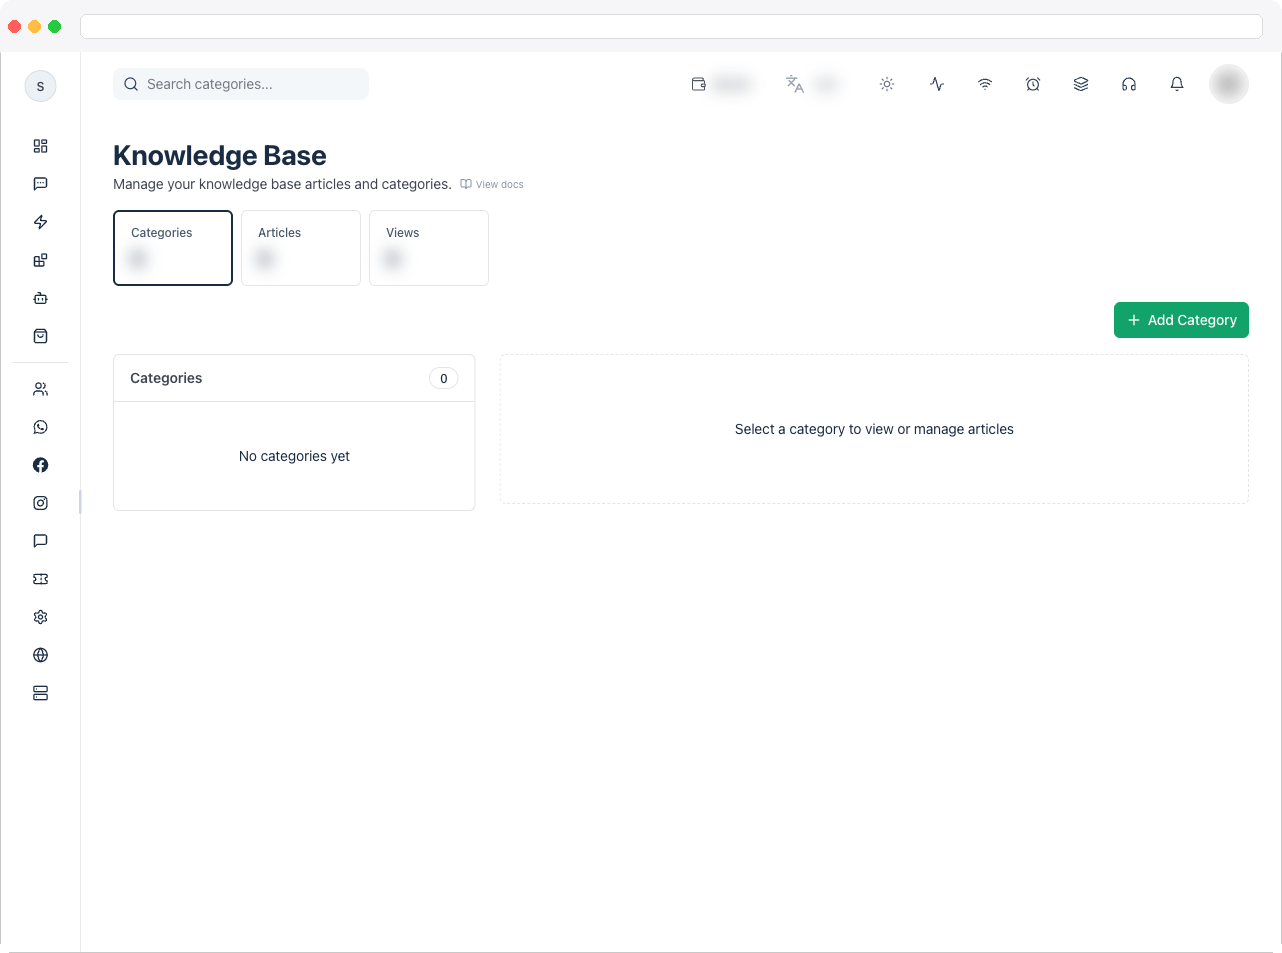
Task: Focus the Search categories input field
Action: (241, 84)
